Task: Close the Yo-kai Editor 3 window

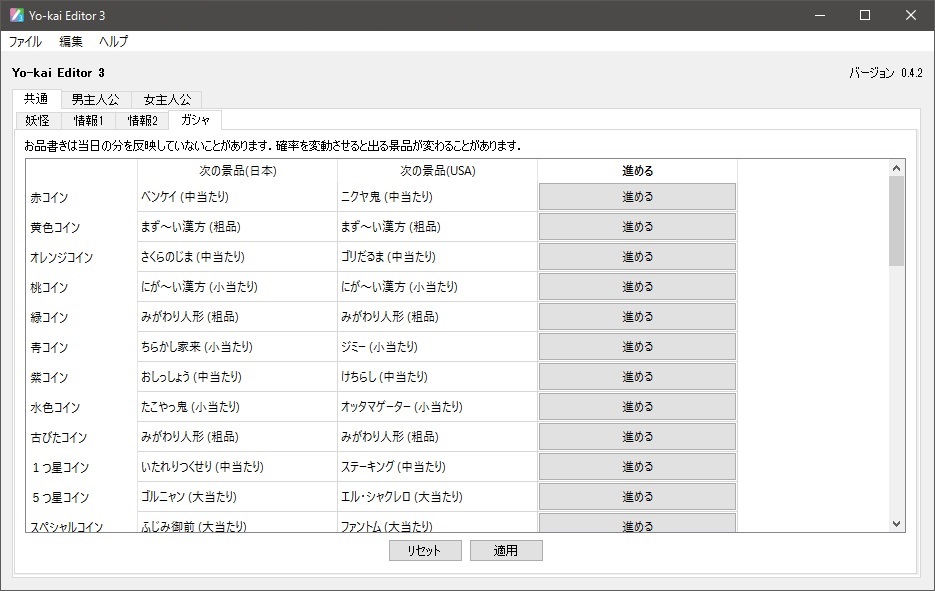Action: [x=911, y=16]
